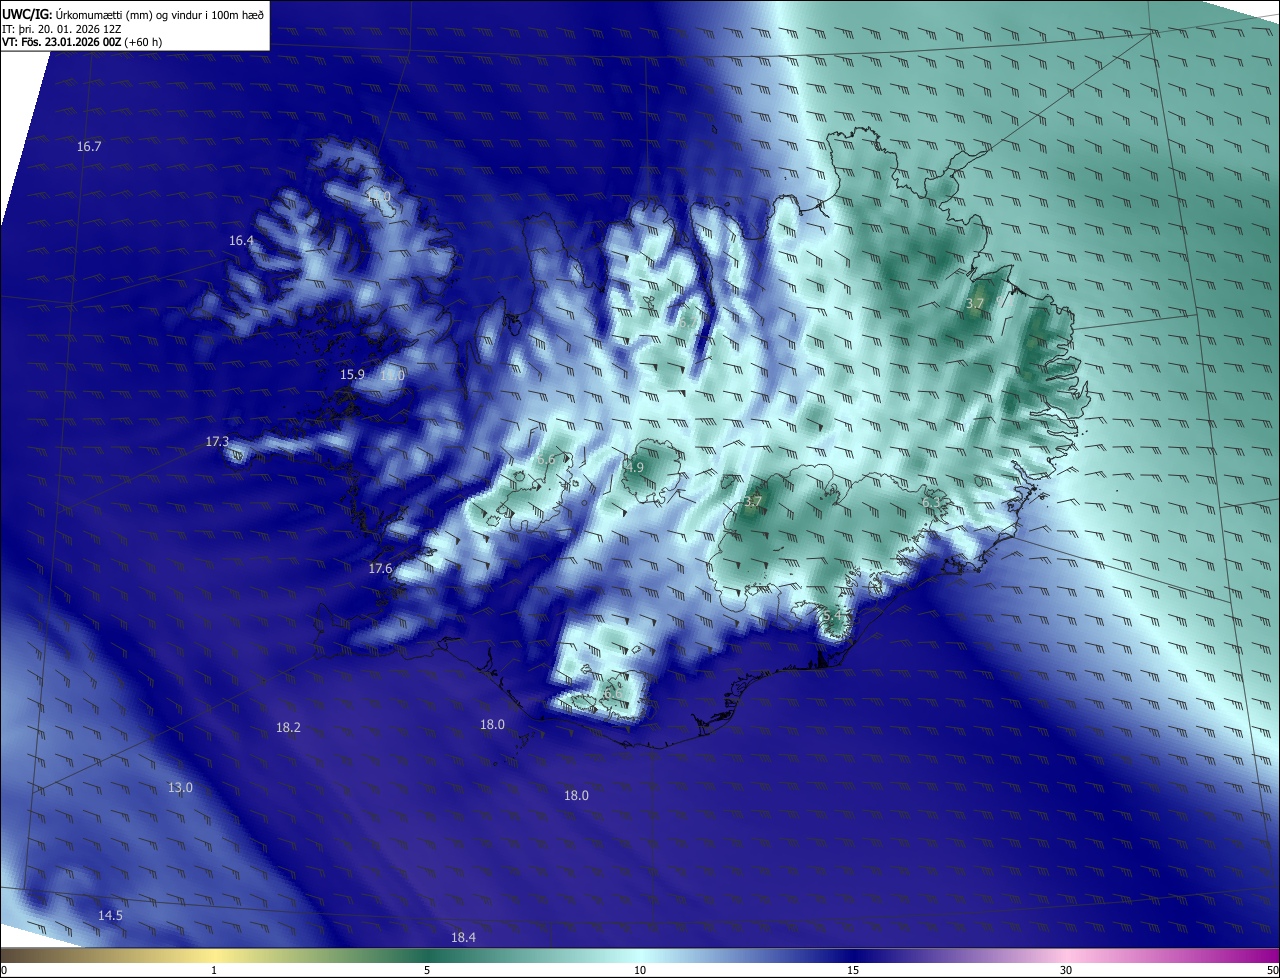Click the 16.4 value label
The width and height of the screenshot is (1280, 978).
[241, 240]
